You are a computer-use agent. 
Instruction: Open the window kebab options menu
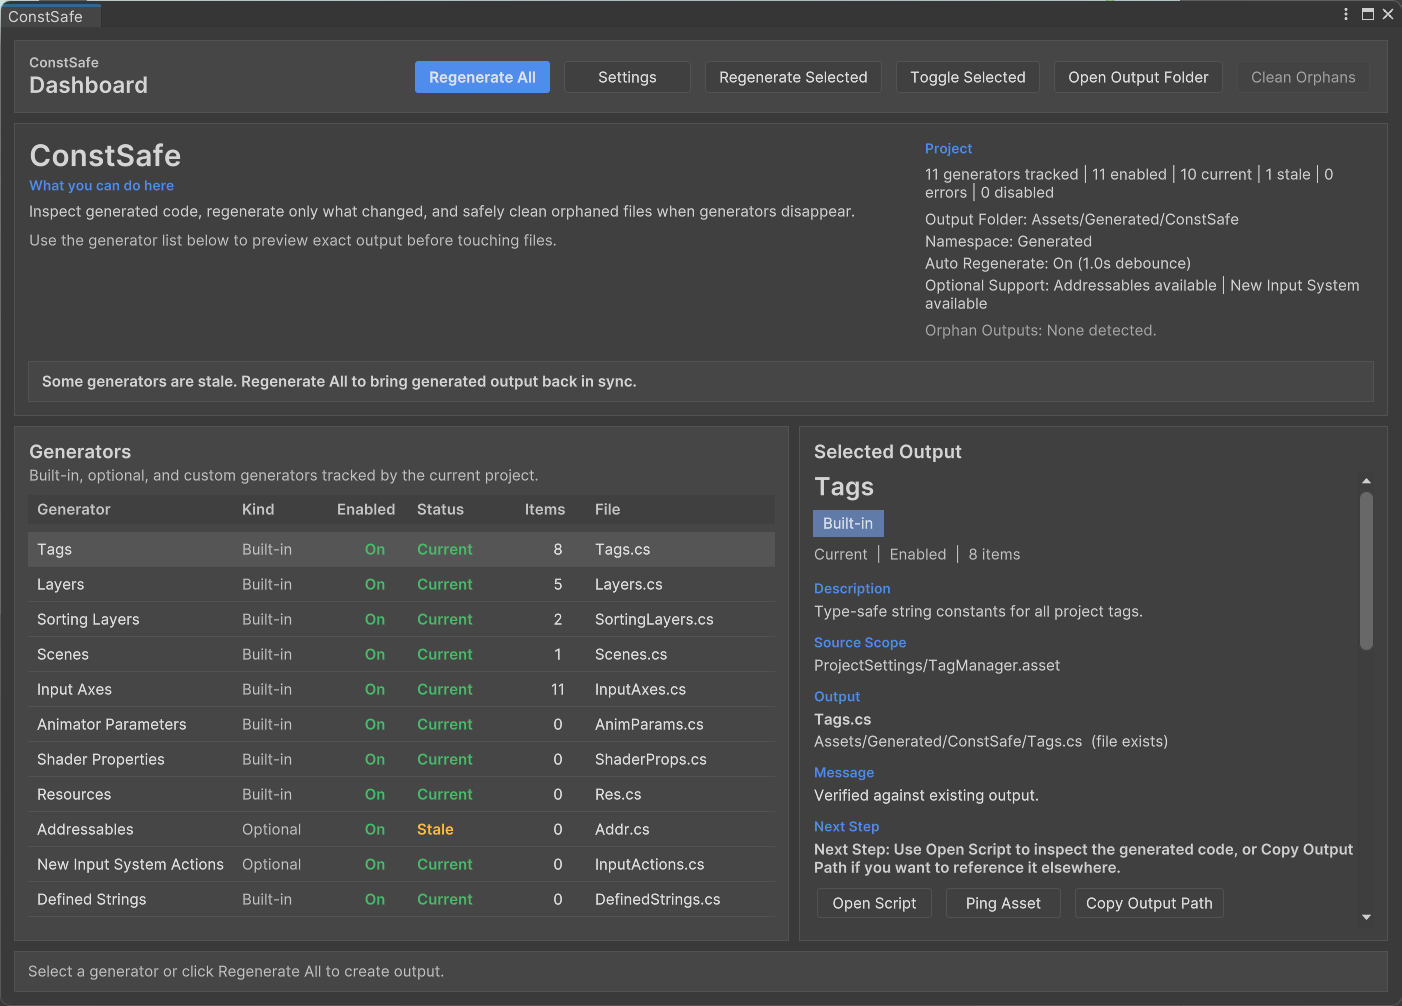pyautogui.click(x=1346, y=14)
